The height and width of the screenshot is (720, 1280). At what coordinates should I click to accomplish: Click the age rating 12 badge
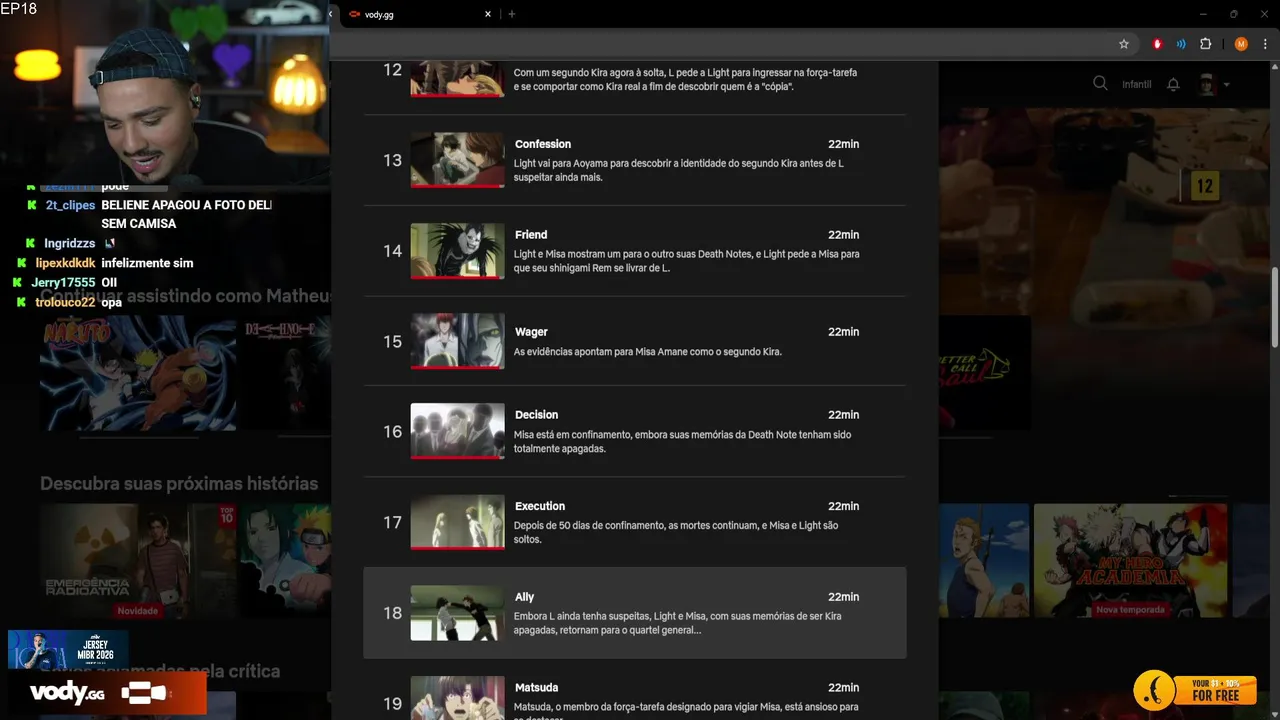click(x=1204, y=186)
